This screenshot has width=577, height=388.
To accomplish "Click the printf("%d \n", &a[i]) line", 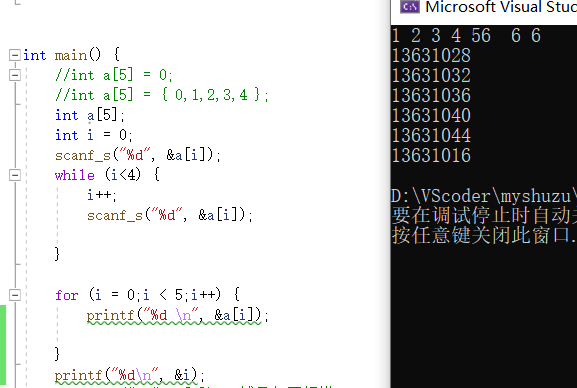I will point(178,315).
